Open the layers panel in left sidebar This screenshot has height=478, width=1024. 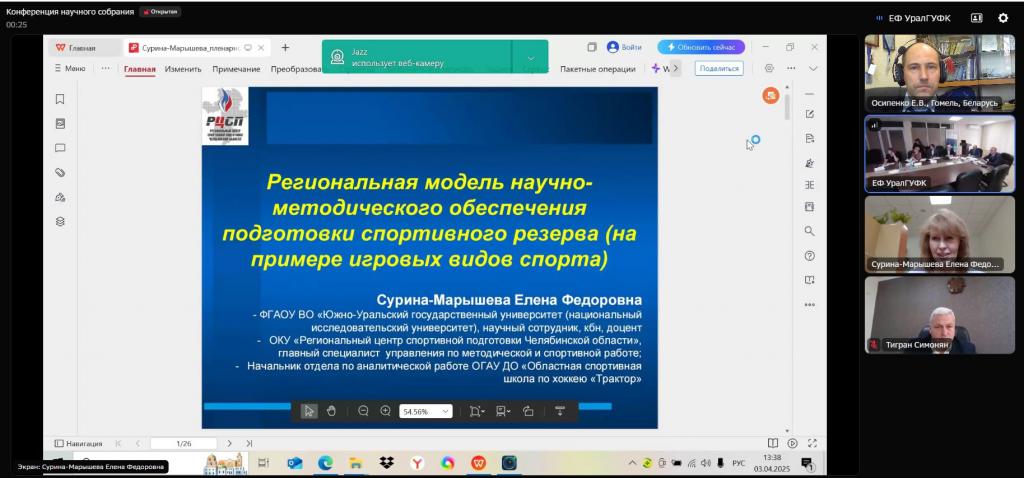pyautogui.click(x=60, y=221)
